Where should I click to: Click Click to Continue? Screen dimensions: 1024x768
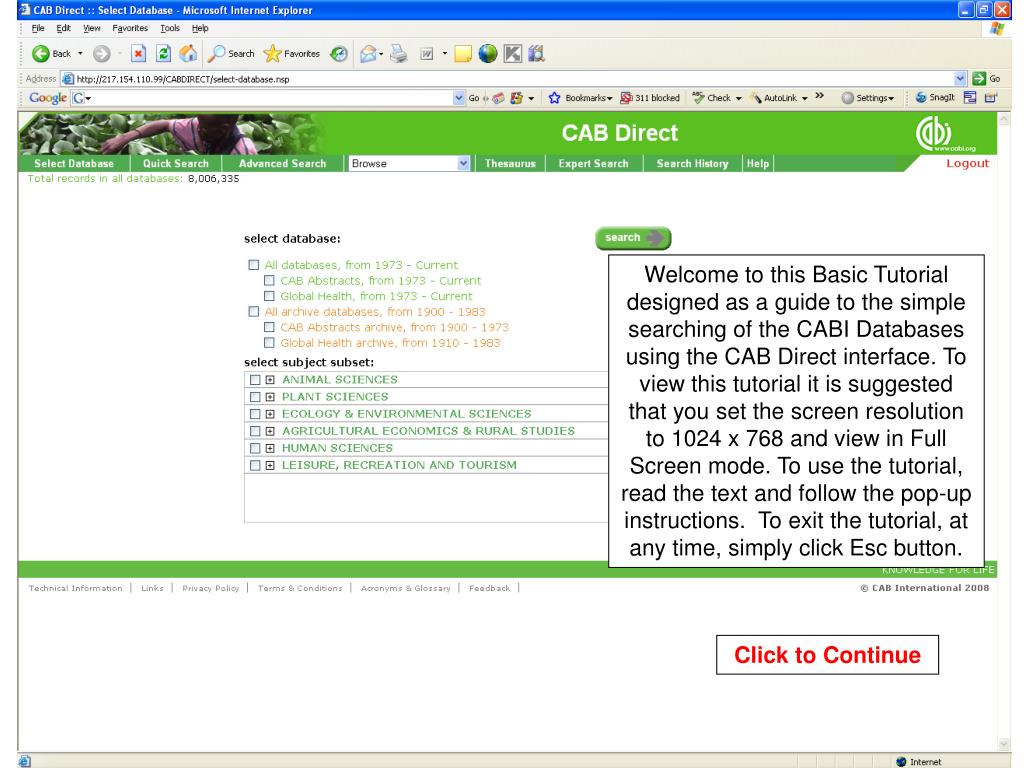point(827,654)
